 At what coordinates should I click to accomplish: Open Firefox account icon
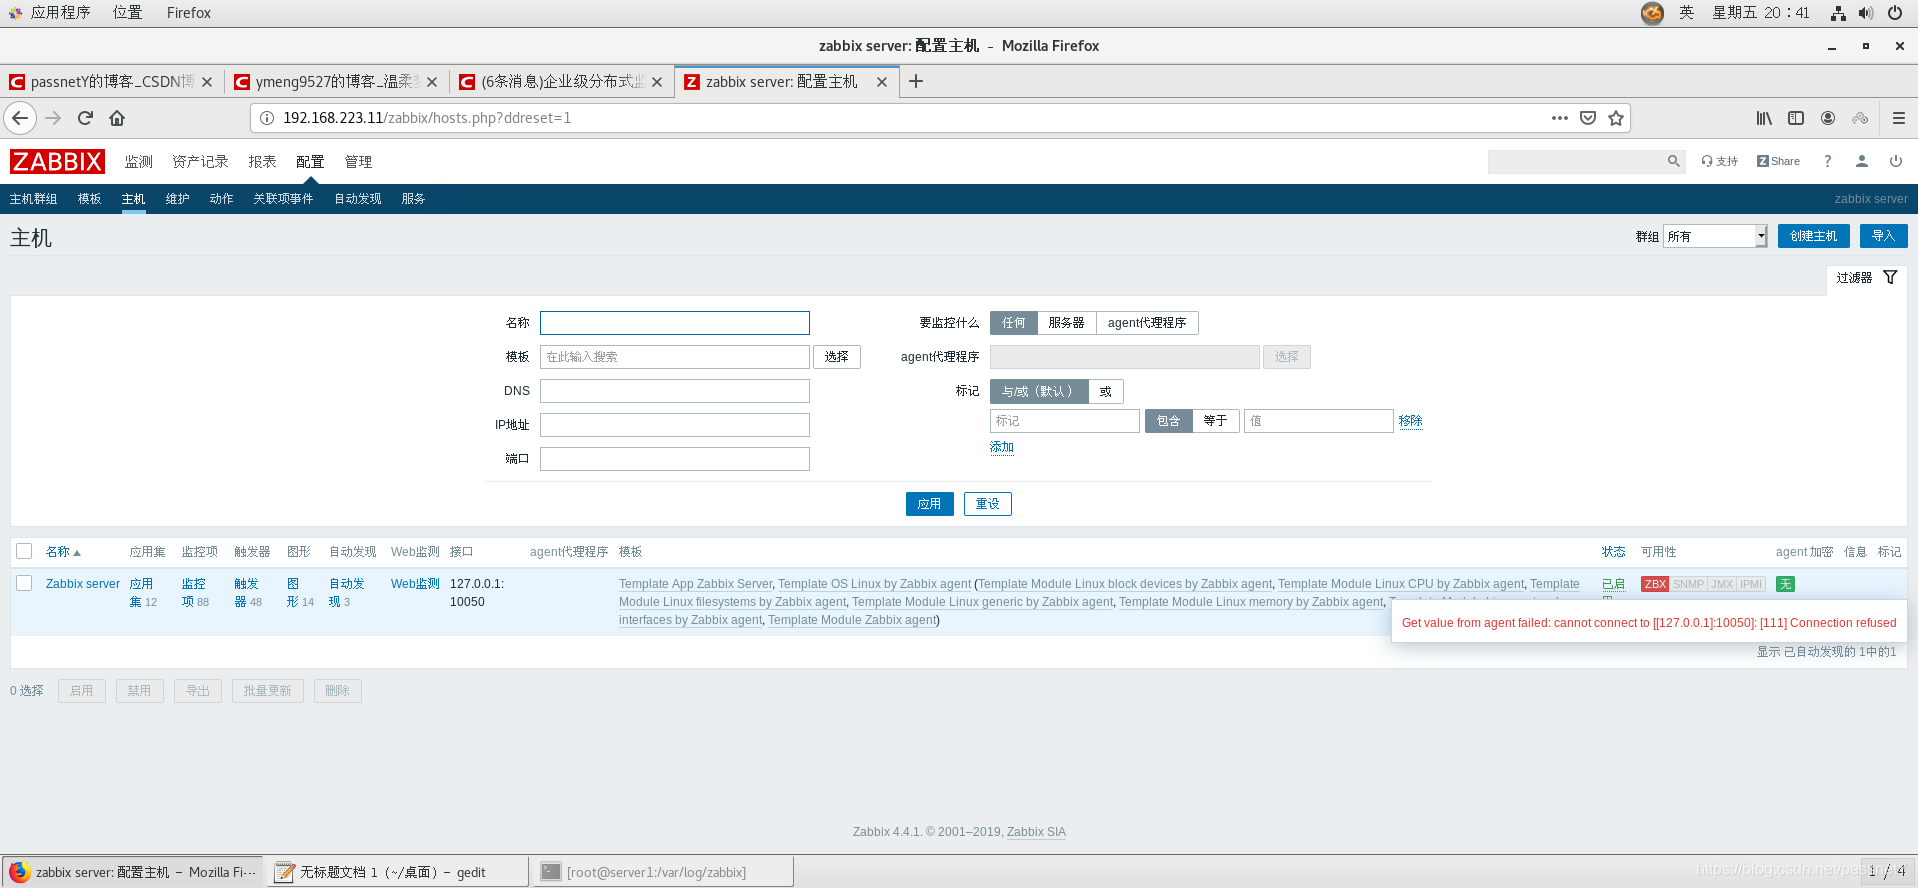pyautogui.click(x=1828, y=118)
